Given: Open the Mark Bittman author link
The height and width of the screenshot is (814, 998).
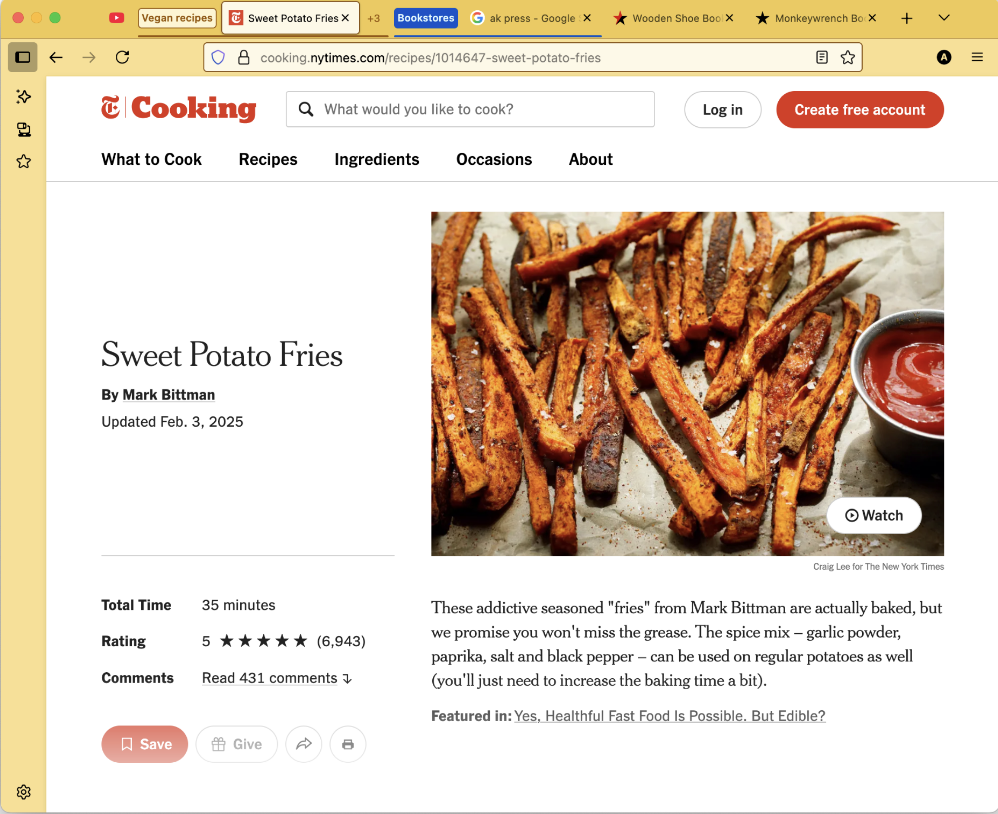Looking at the screenshot, I should click(168, 395).
